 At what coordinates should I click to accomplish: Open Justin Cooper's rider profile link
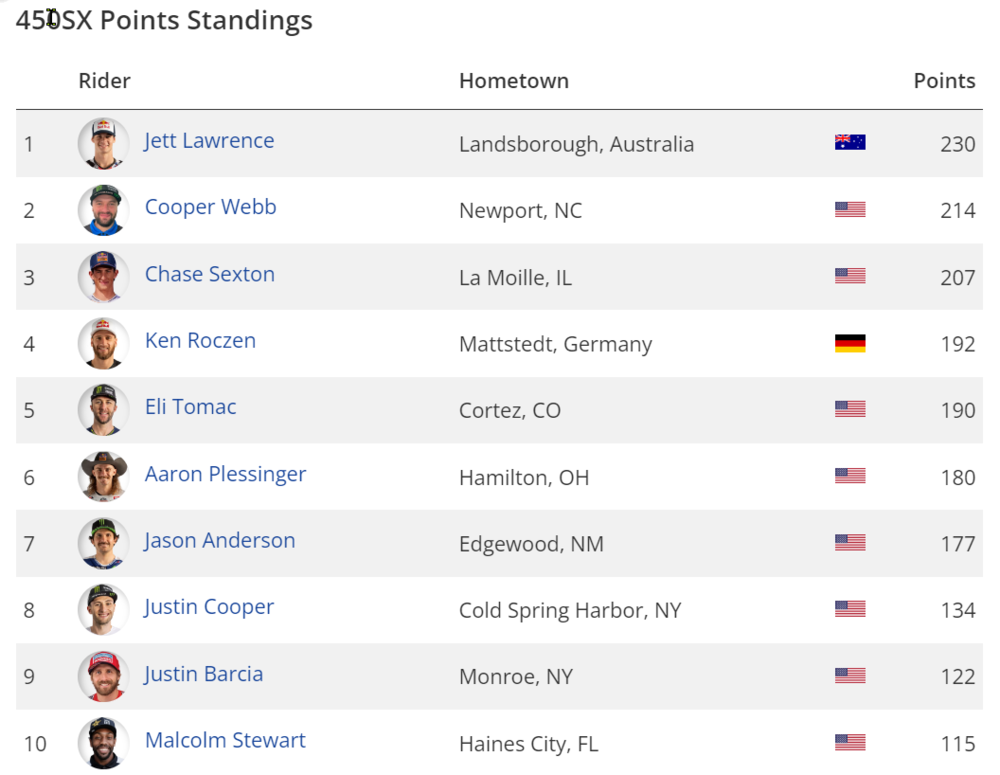pyautogui.click(x=209, y=607)
